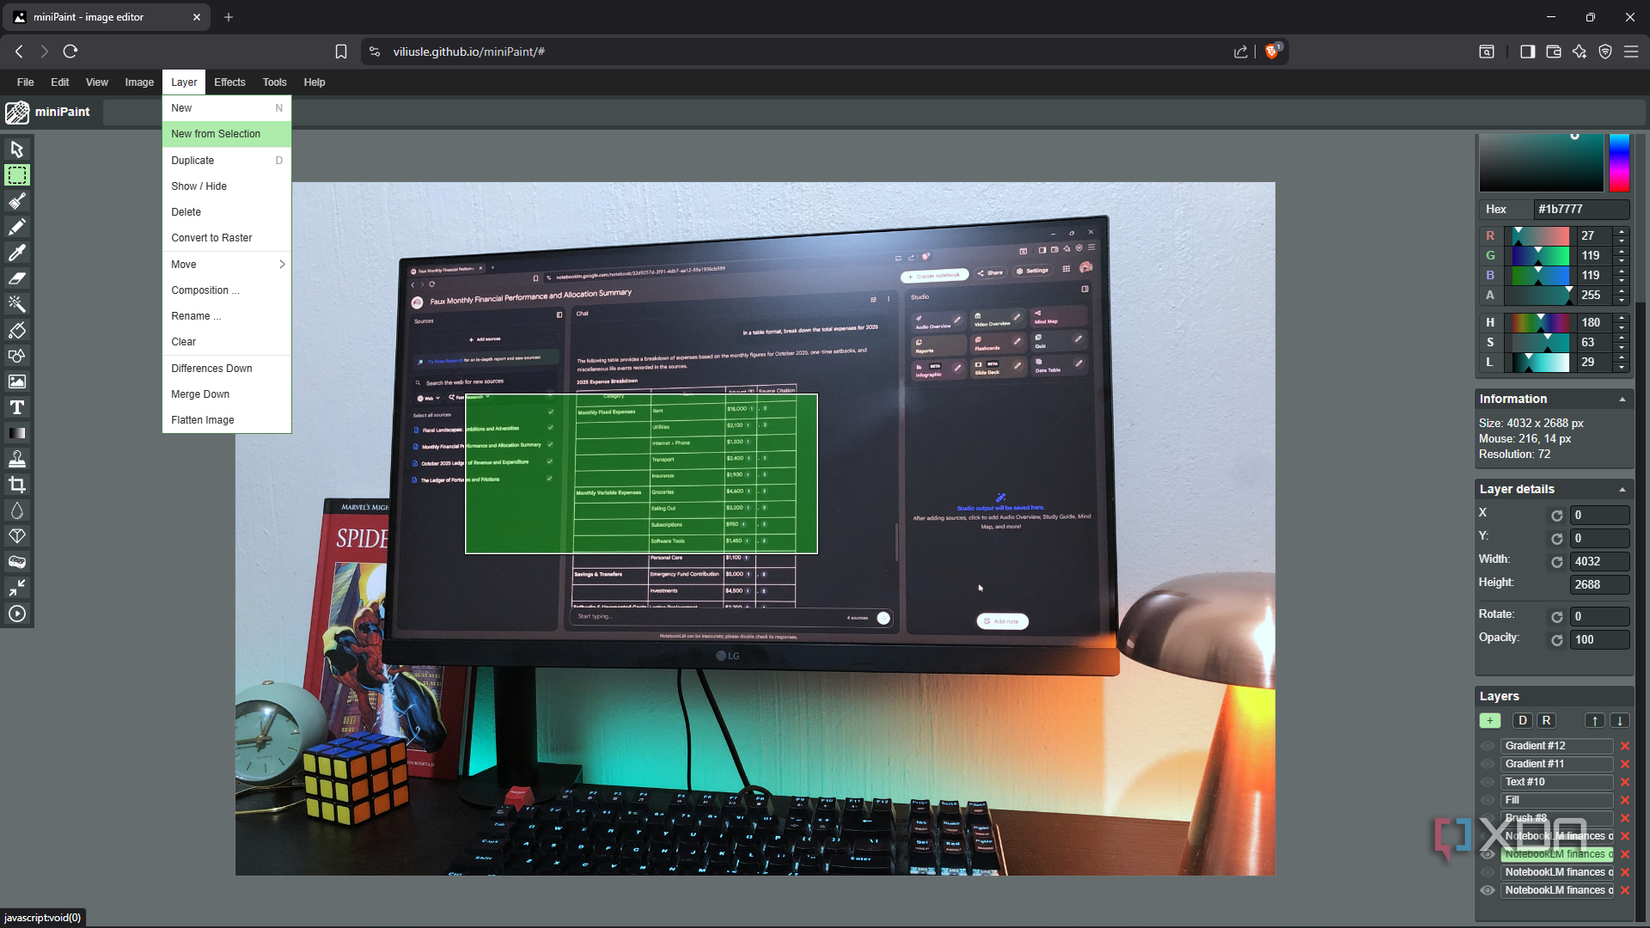Screen dimensions: 1650x928
Task: Select Flatten Image menu entry
Action: 227,420
